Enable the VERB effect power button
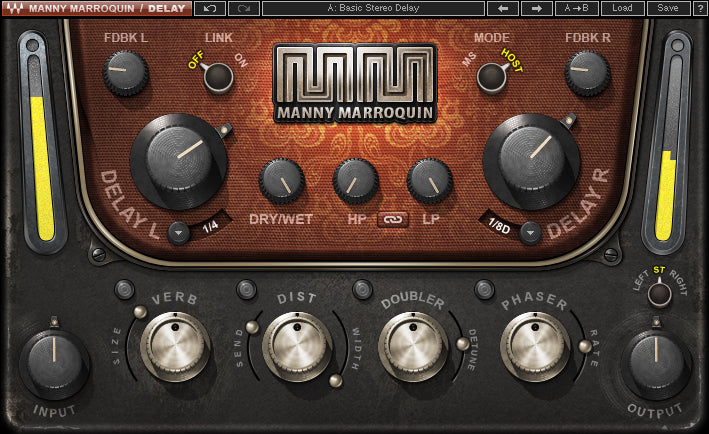 [x=123, y=290]
